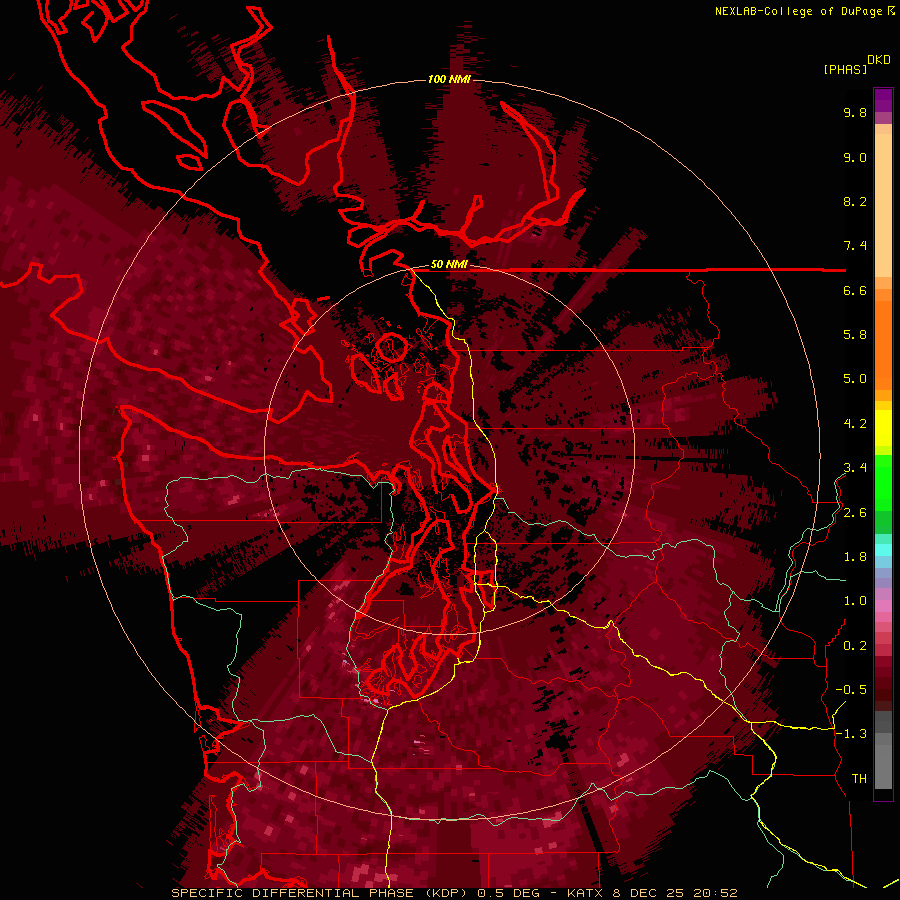This screenshot has width=900, height=900.
Task: Click the DKD legend title
Action: tap(879, 60)
